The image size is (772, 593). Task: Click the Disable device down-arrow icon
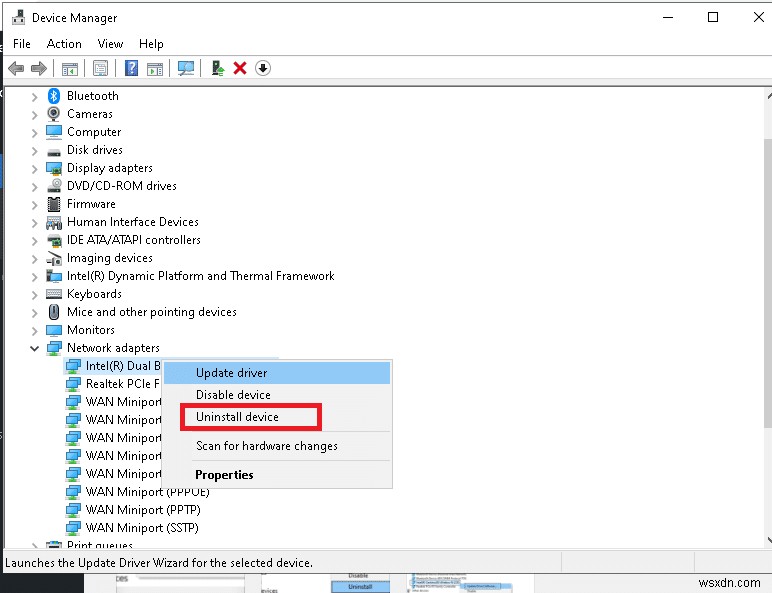coord(263,68)
